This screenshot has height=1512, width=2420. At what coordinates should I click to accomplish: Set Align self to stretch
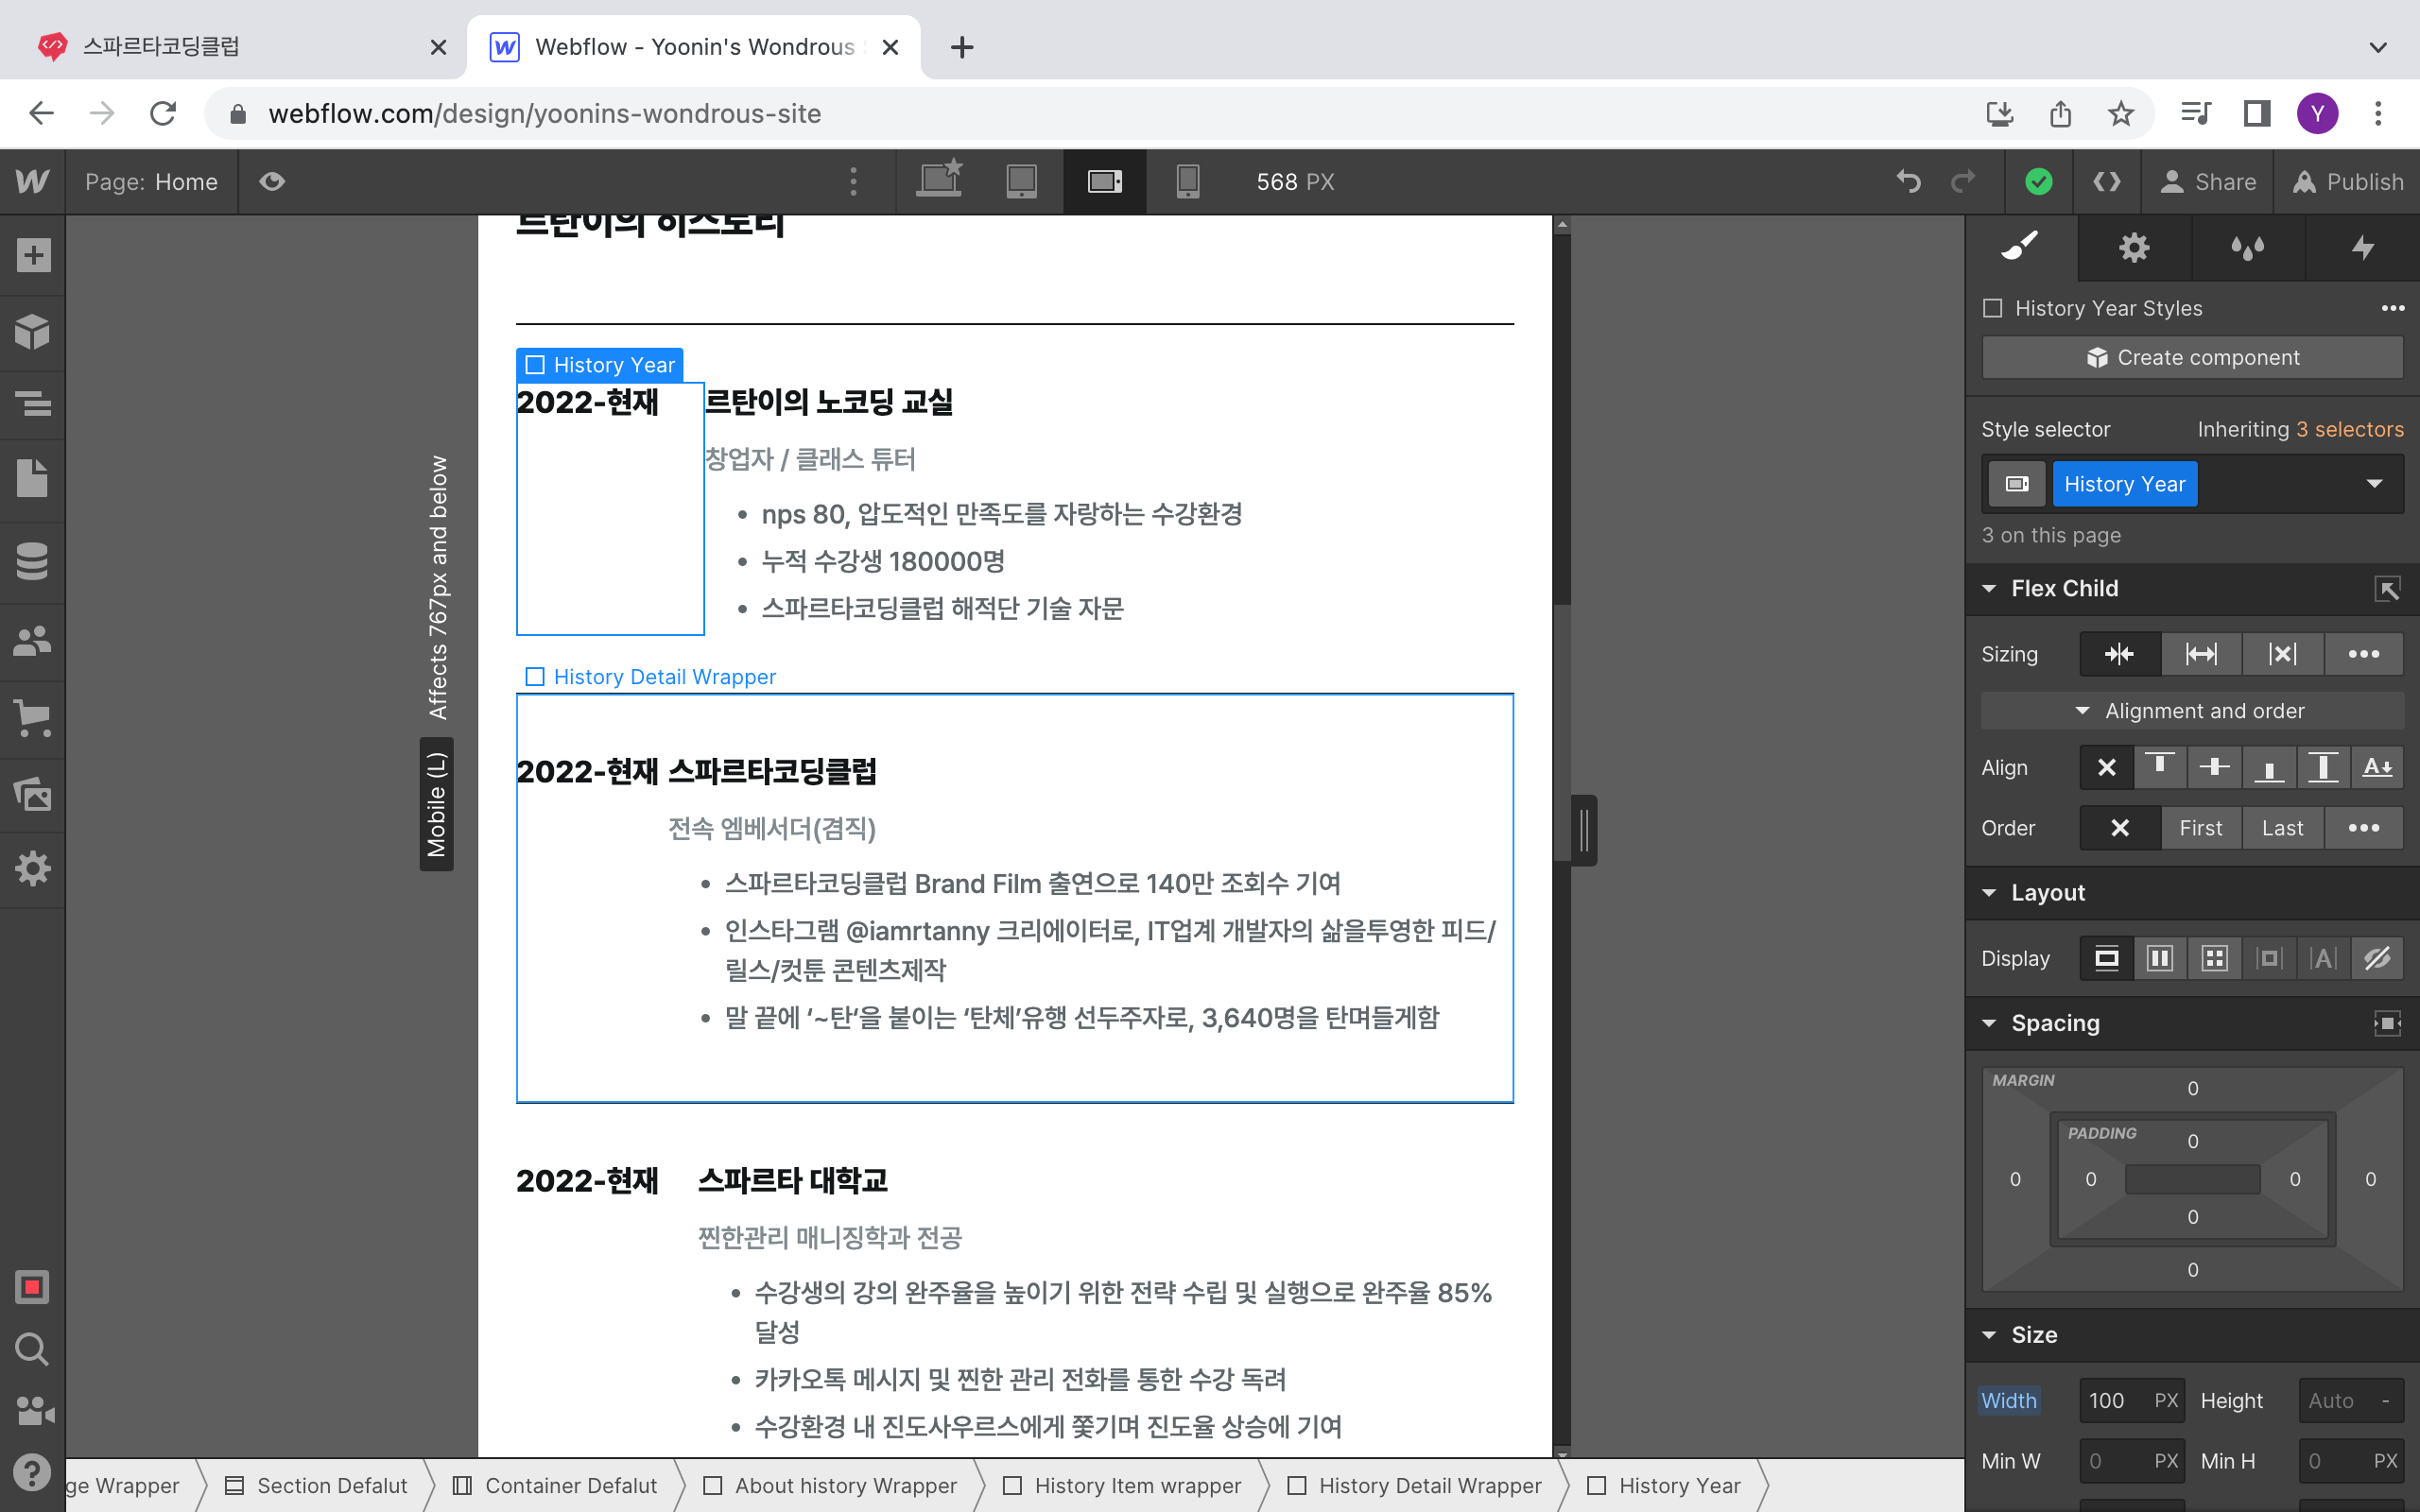coord(2322,767)
